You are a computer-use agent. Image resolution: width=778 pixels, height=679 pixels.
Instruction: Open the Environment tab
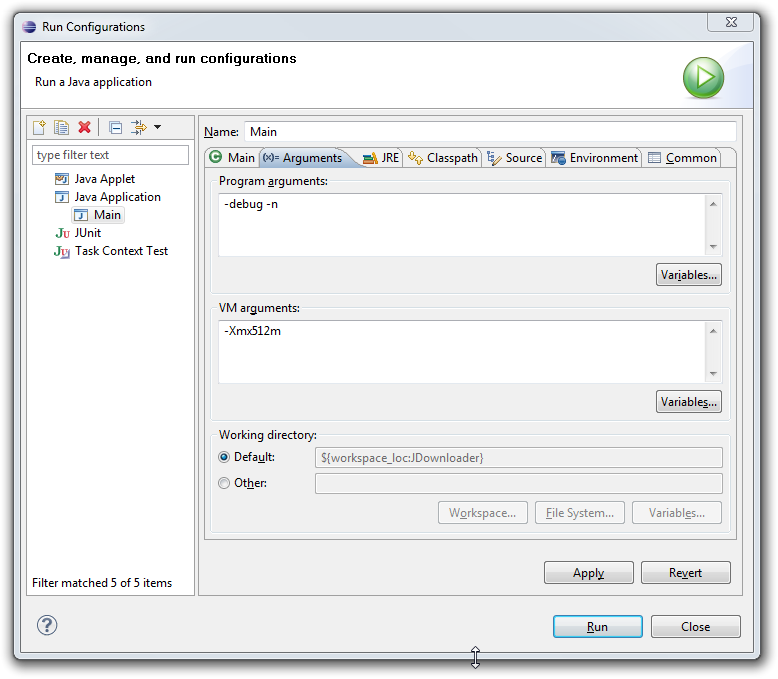(x=594, y=158)
